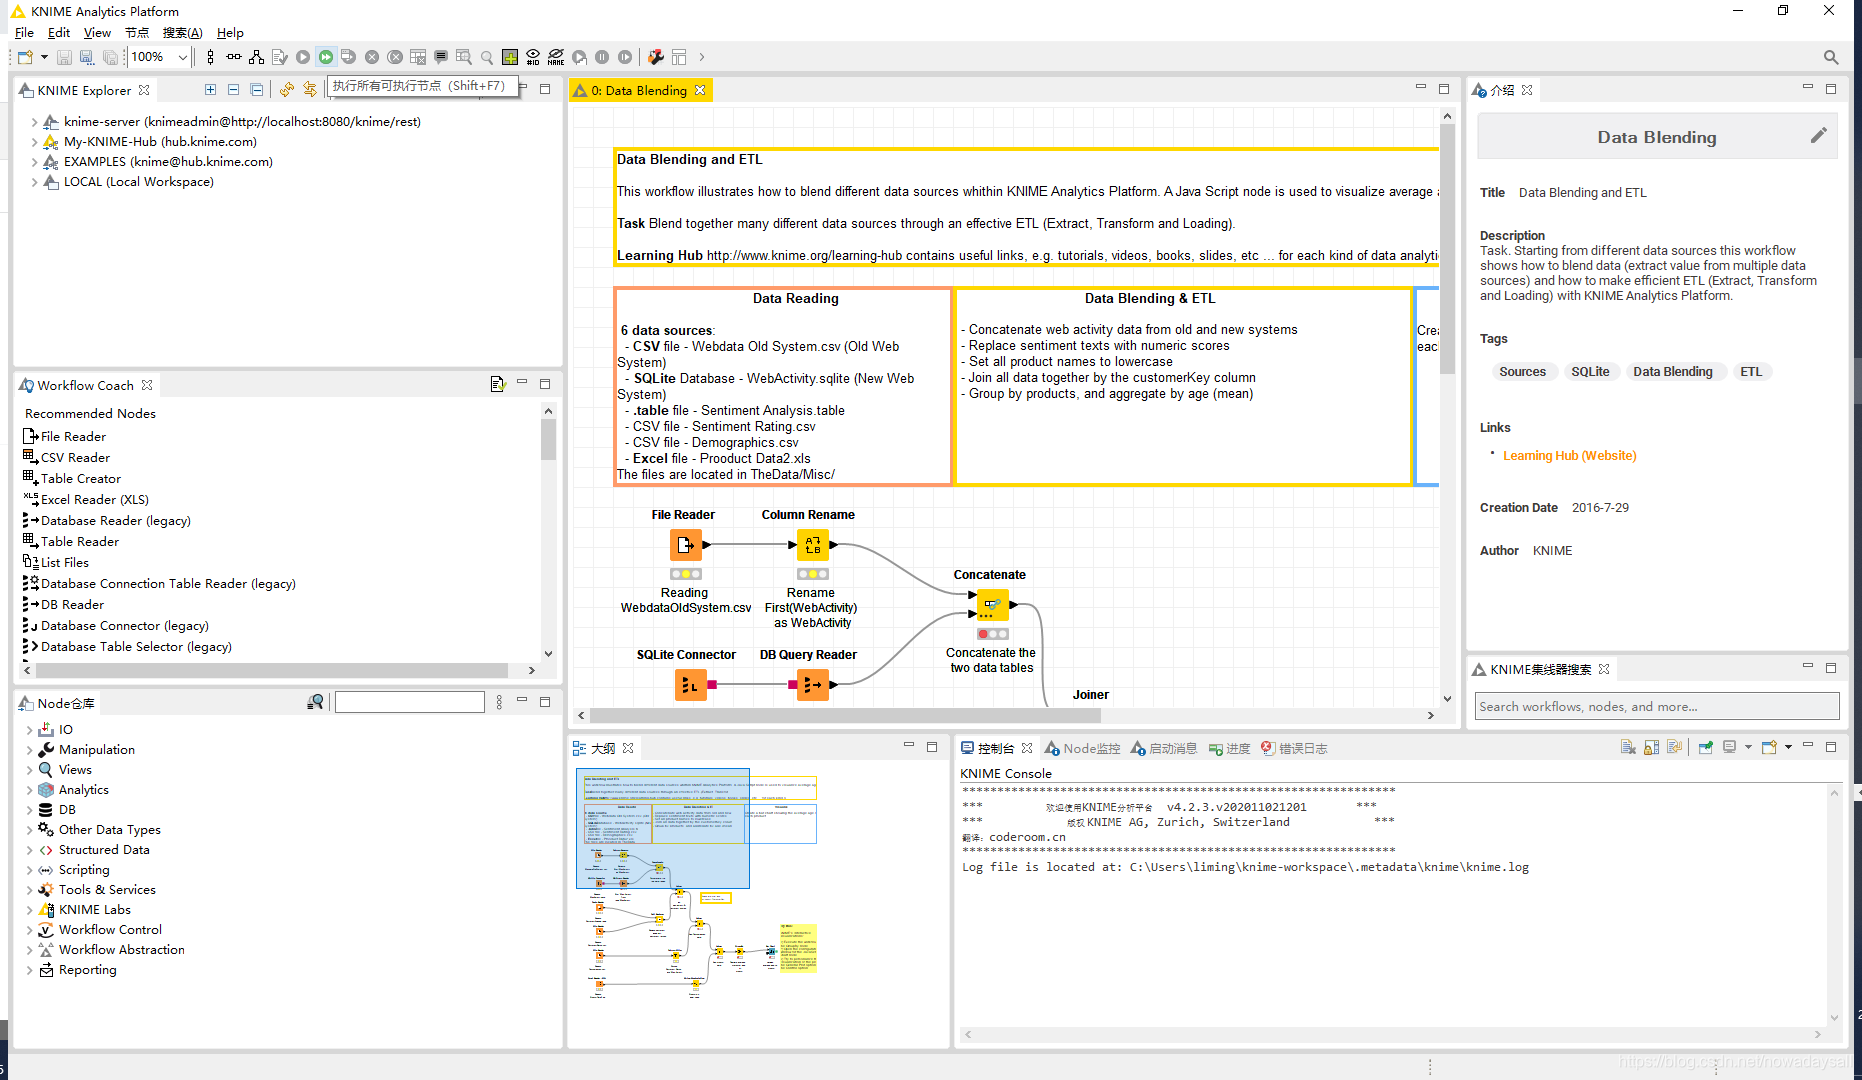Open the zoom level dropdown

pos(183,57)
